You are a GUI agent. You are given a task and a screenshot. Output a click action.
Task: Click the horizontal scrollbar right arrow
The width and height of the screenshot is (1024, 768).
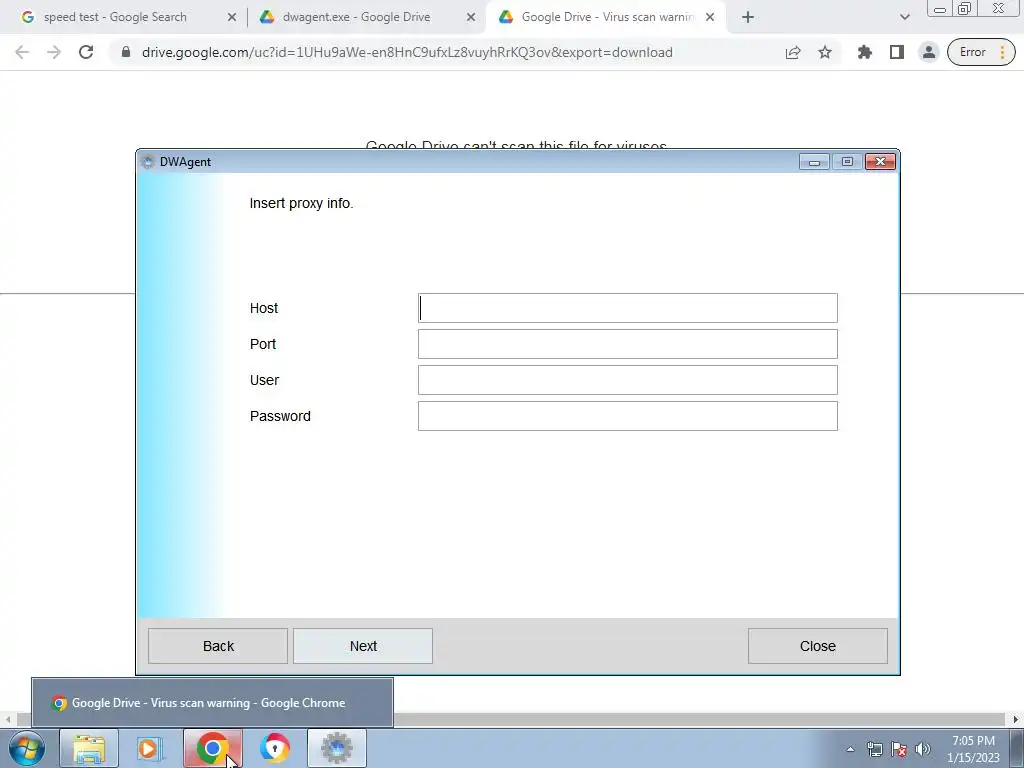point(1015,720)
